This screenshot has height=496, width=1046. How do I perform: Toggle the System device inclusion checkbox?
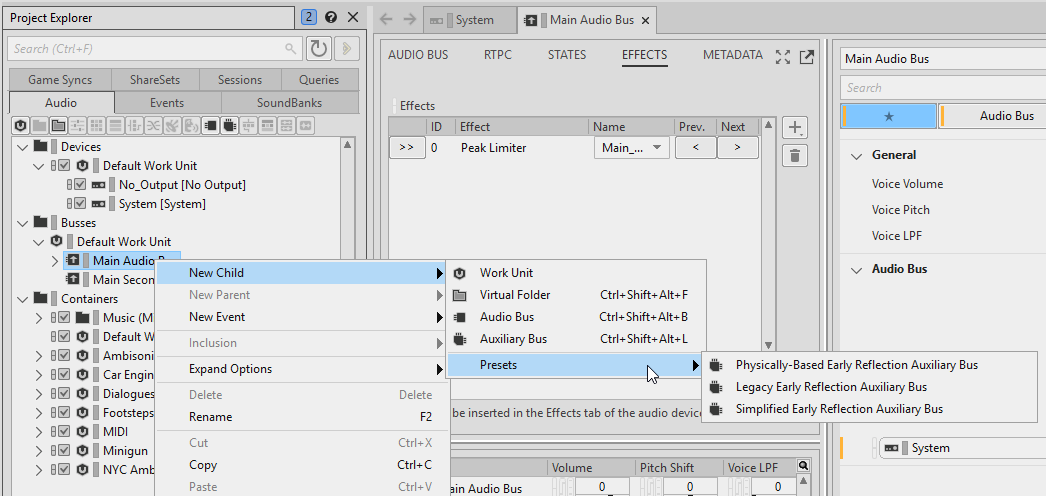80,204
